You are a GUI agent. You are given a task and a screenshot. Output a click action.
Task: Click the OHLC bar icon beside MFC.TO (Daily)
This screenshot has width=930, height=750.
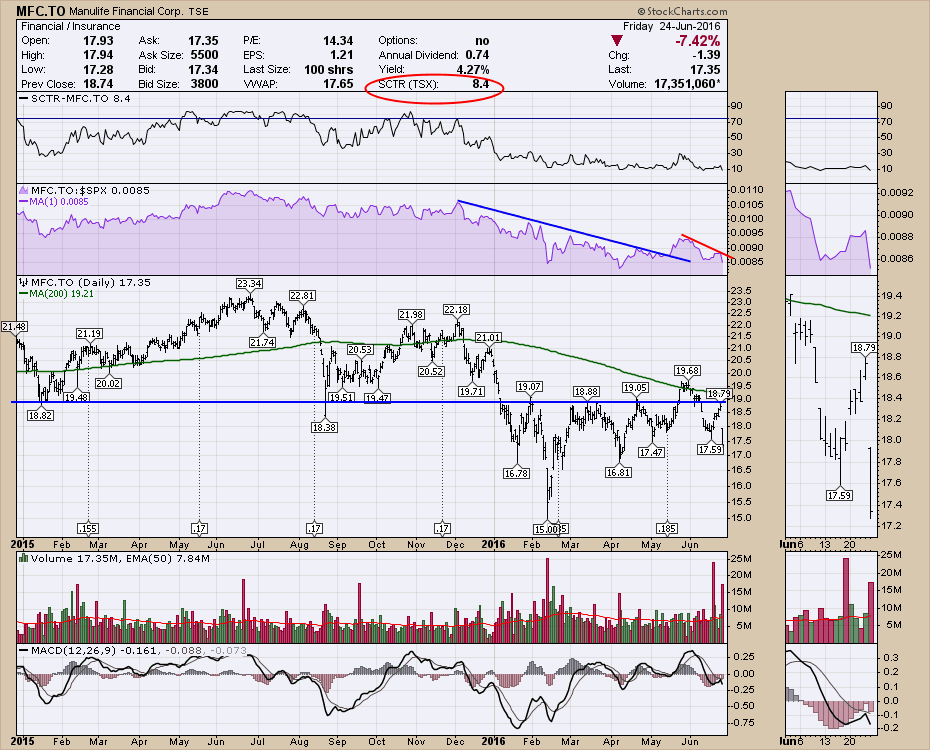(24, 282)
